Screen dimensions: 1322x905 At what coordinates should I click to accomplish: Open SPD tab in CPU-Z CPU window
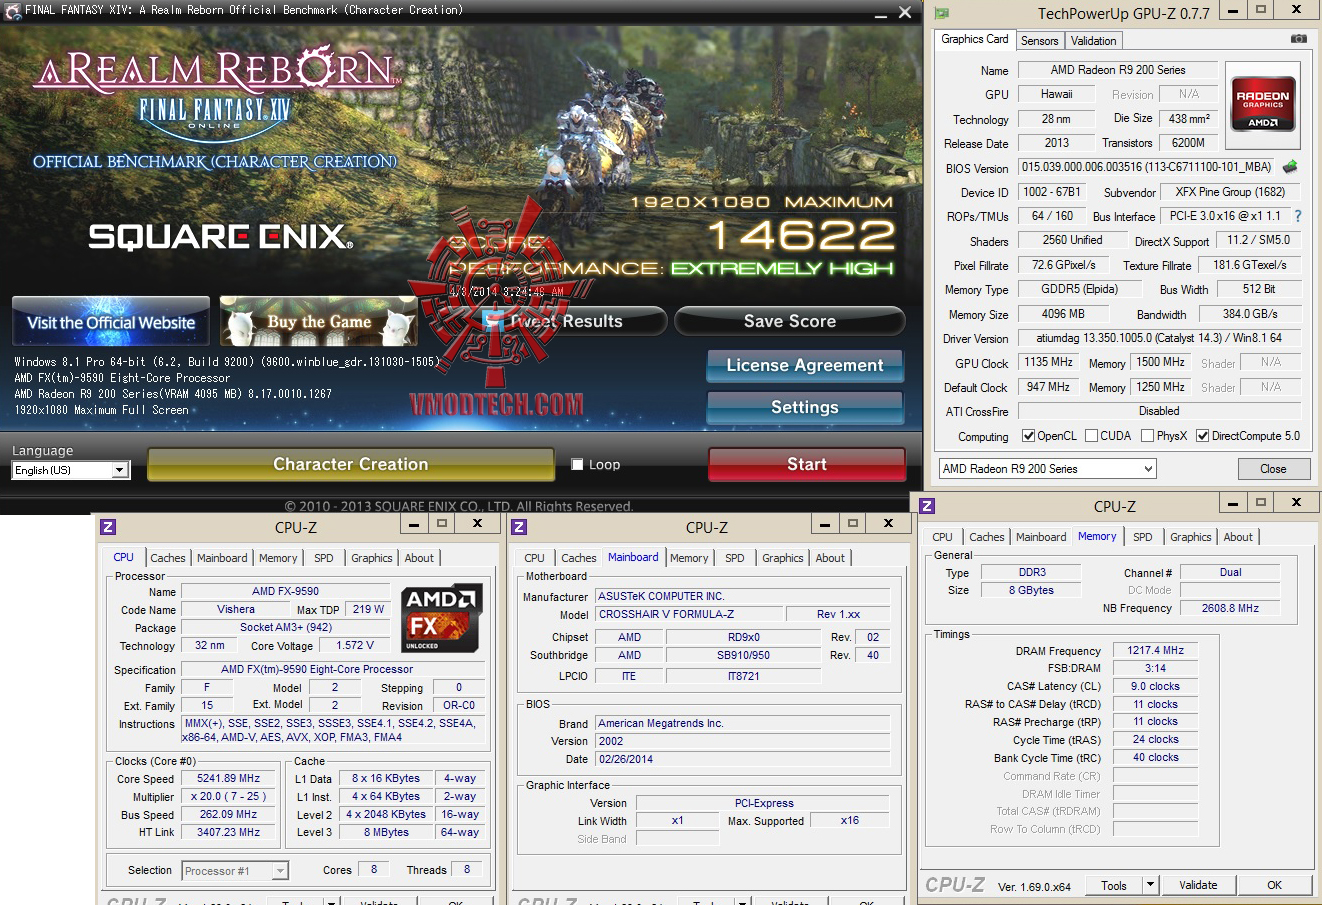(x=324, y=558)
